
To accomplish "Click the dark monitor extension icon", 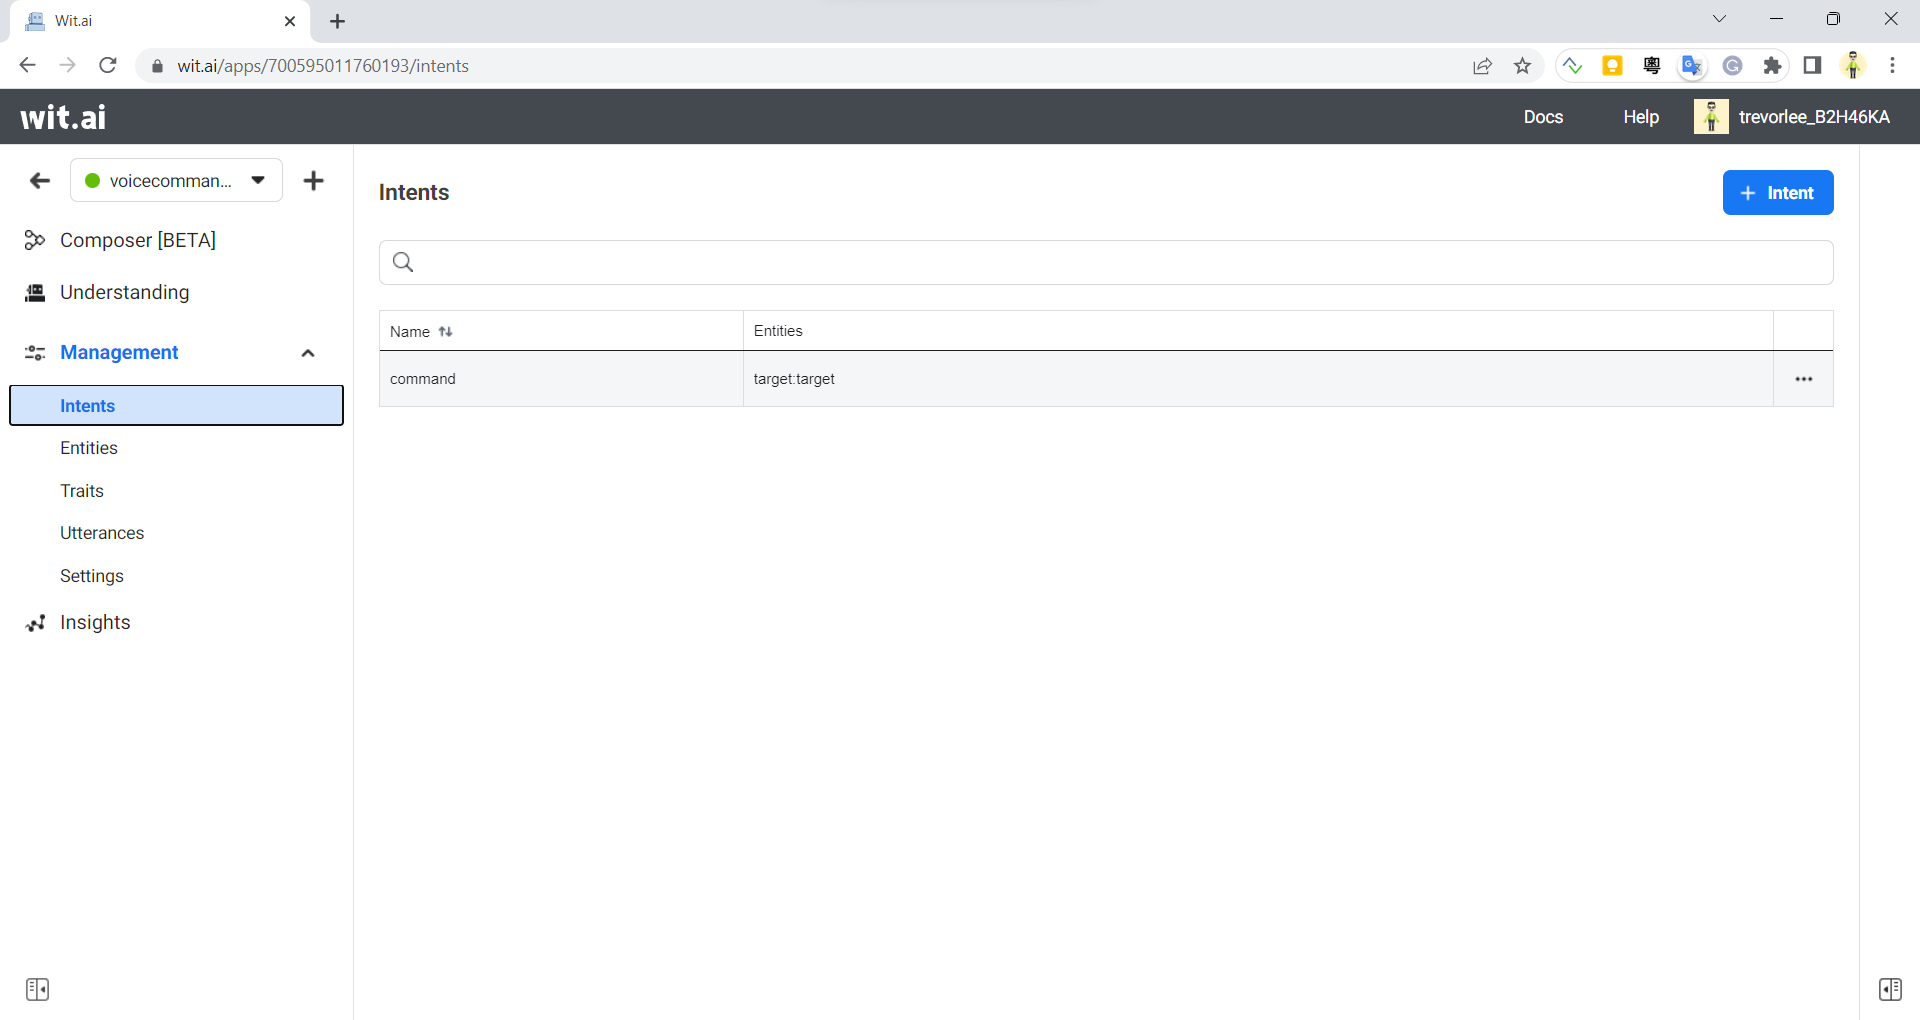I will 1652,66.
